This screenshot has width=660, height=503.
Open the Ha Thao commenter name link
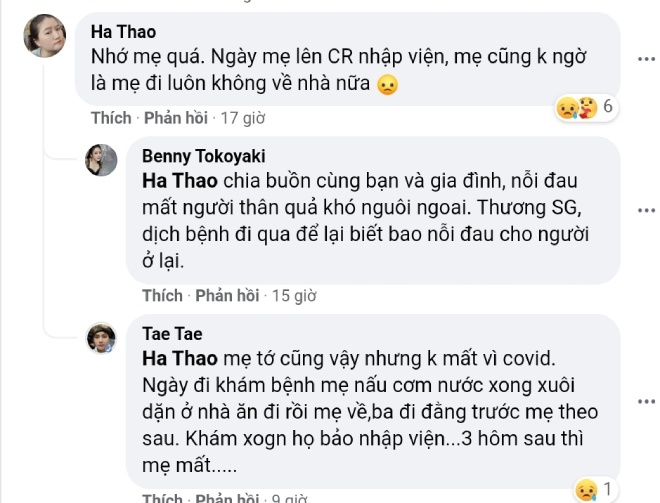(x=123, y=32)
